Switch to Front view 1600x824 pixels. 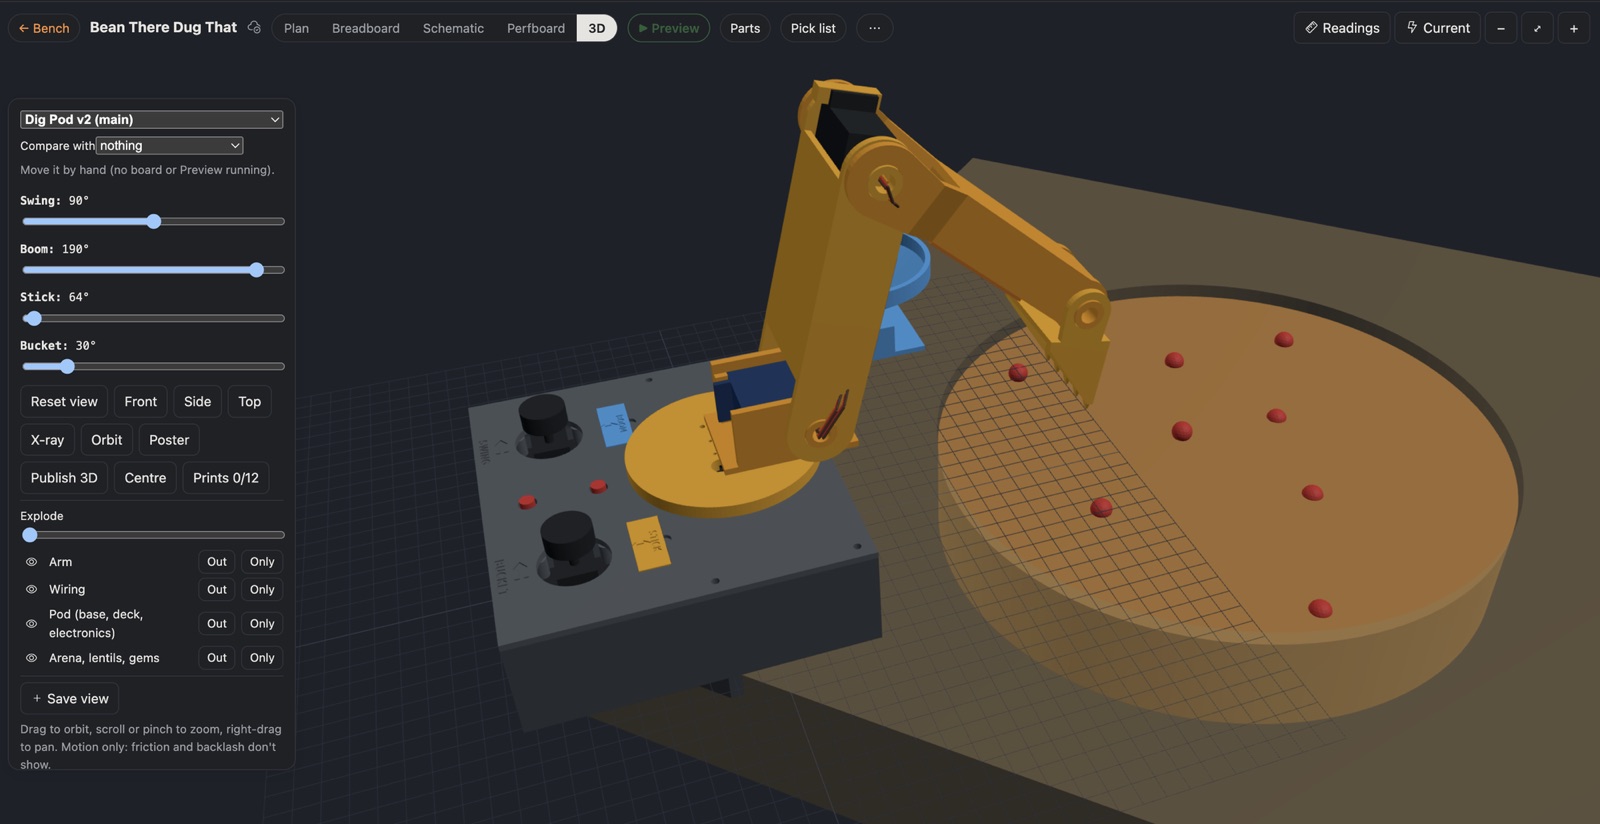[x=141, y=402]
